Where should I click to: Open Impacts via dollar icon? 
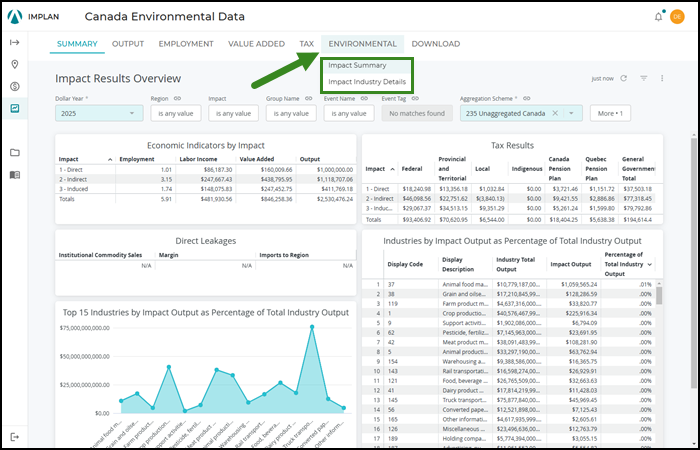click(15, 86)
